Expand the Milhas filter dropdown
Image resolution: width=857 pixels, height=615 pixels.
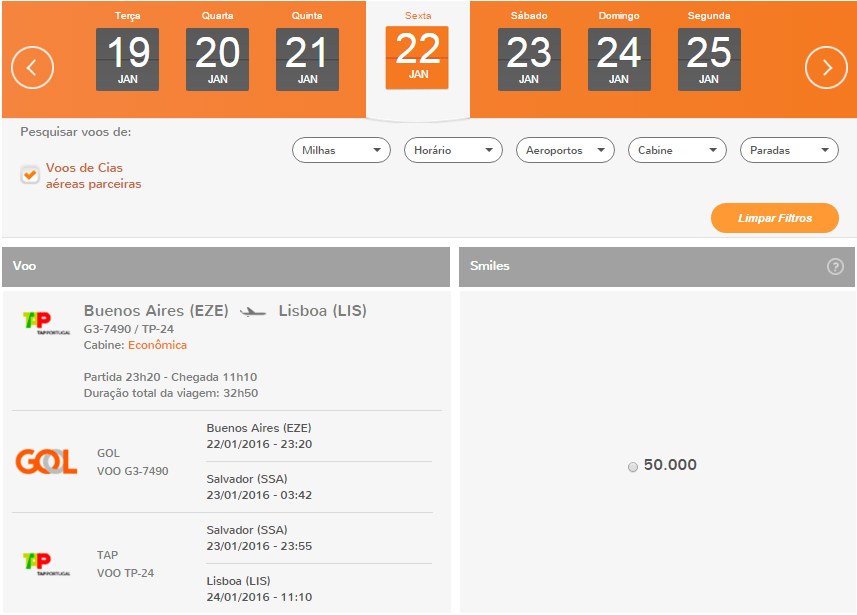[342, 150]
